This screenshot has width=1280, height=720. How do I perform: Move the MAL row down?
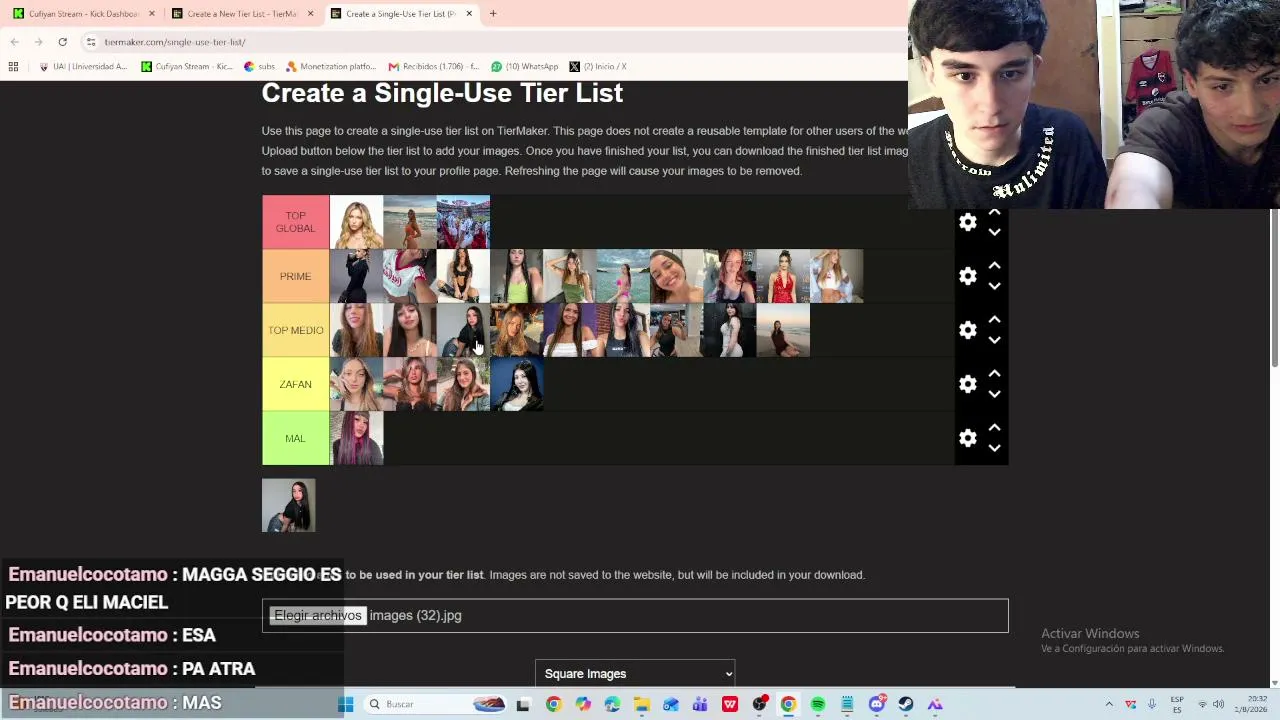[x=994, y=448]
